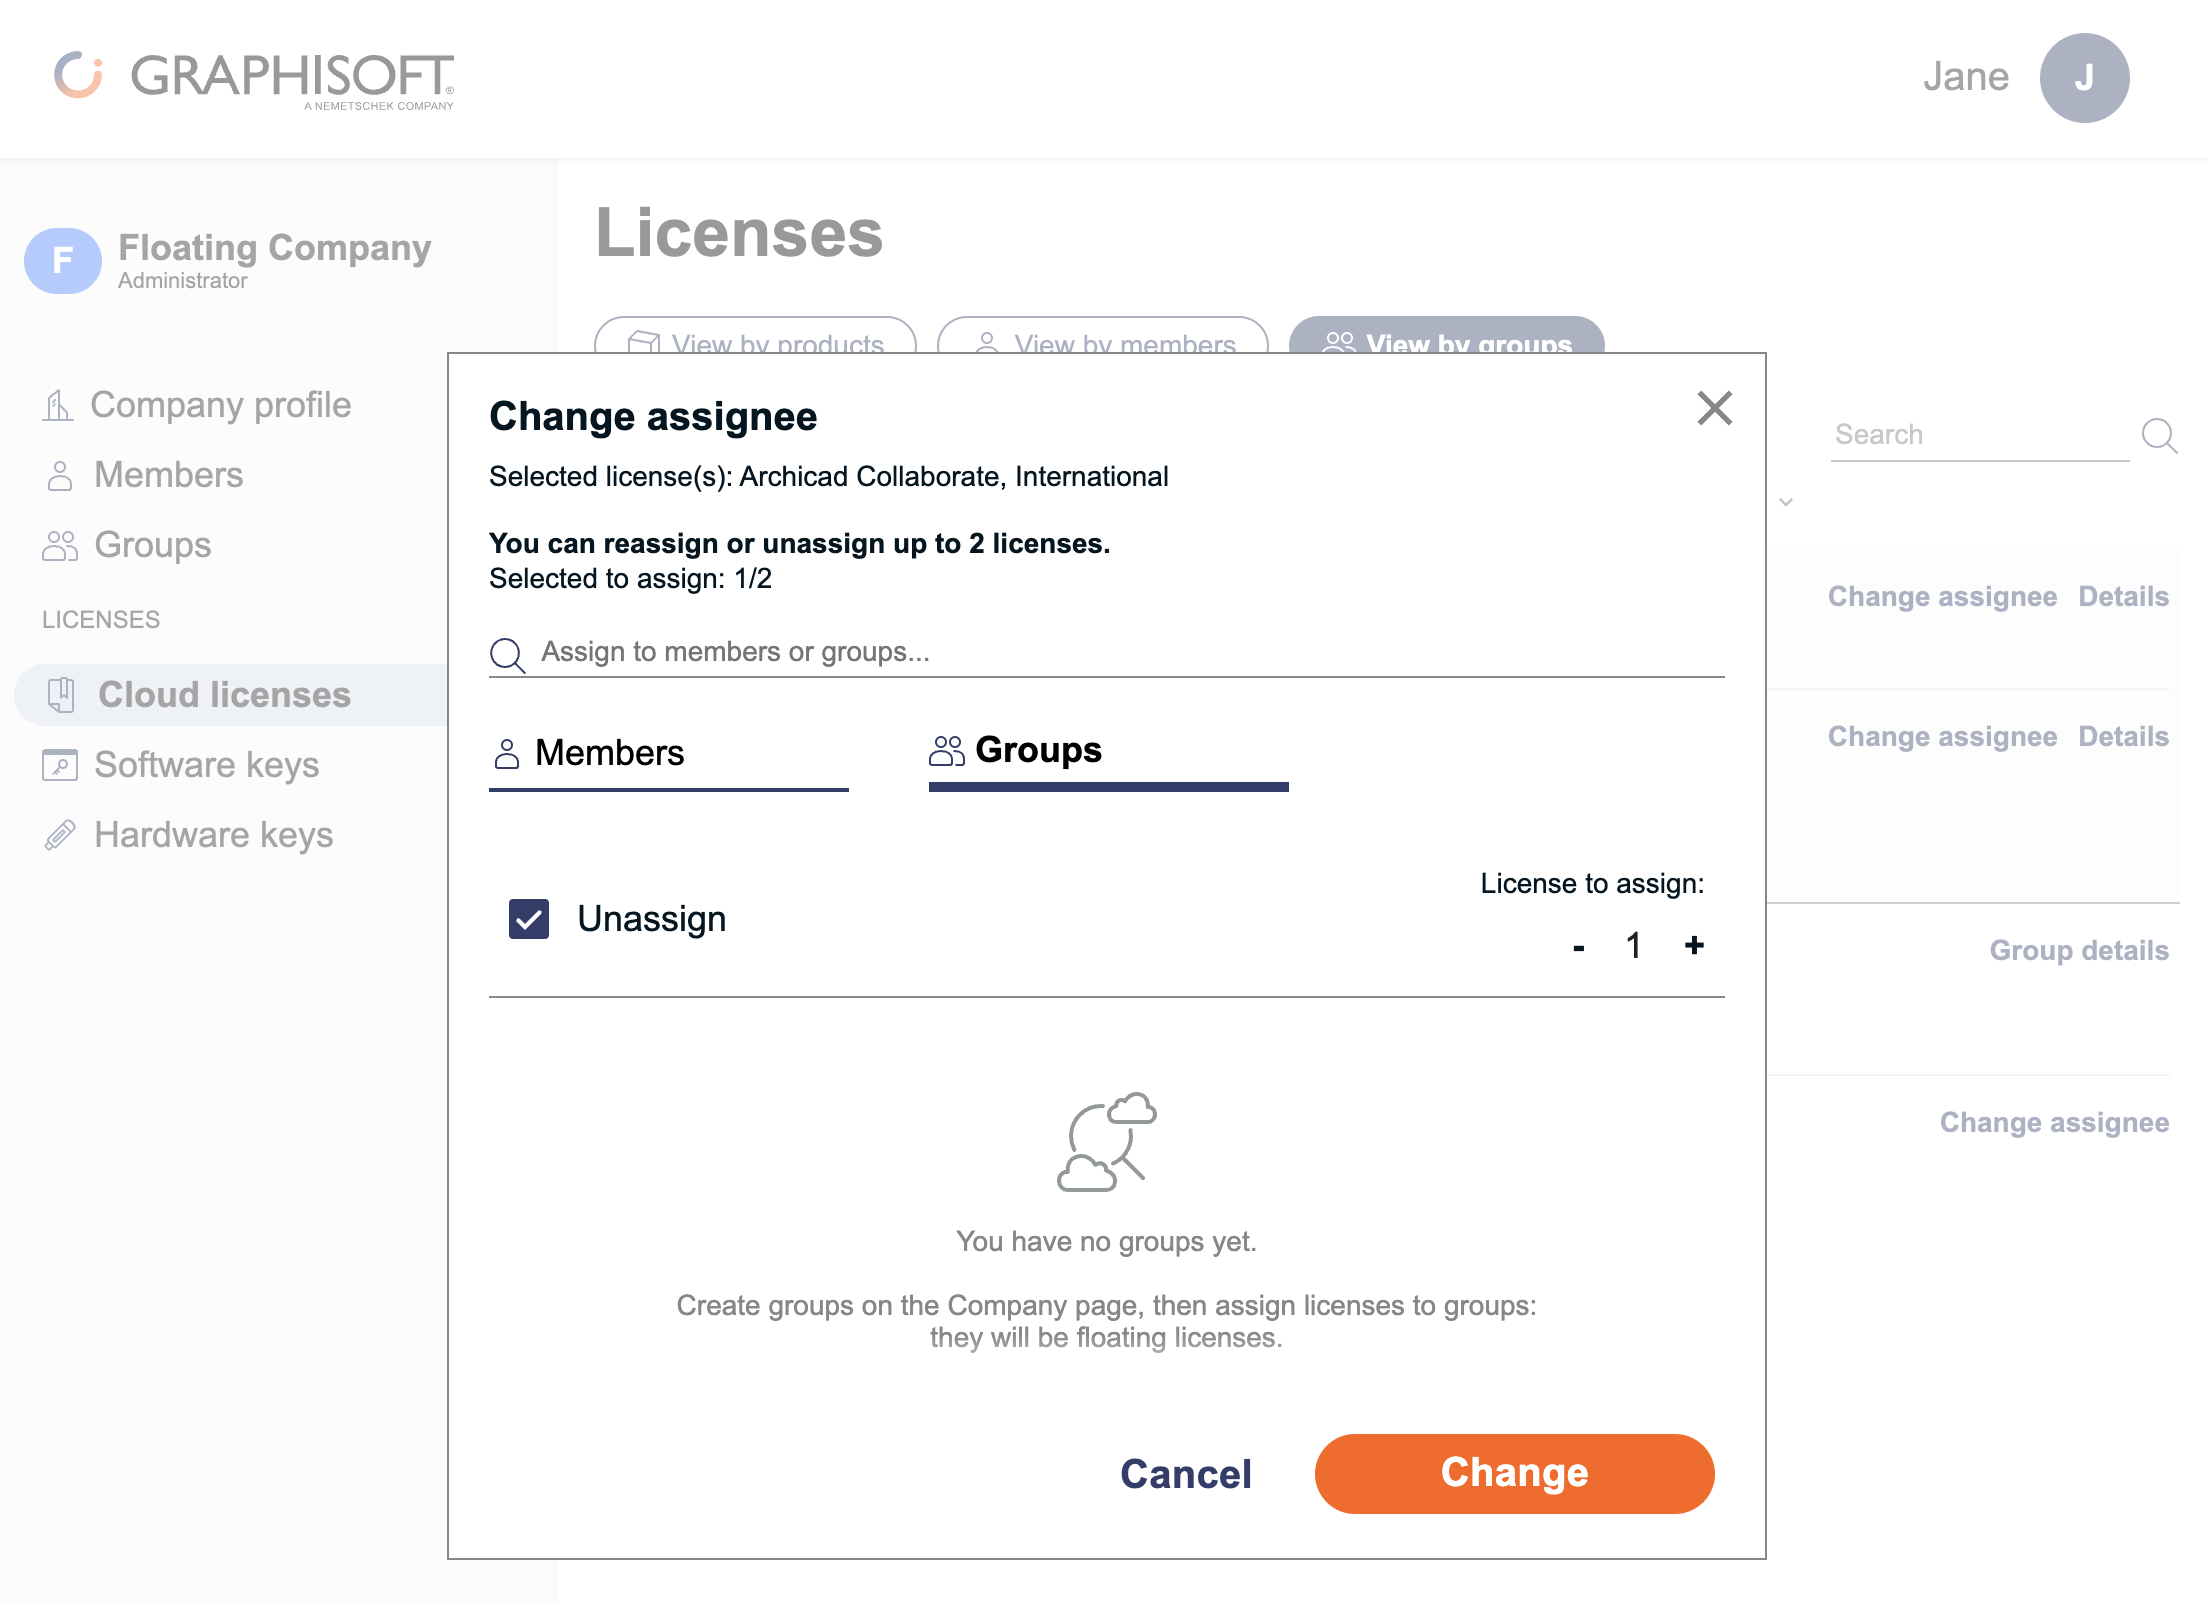Screen dimensions: 2208x1602
Task: Confirm with the orange Change button
Action: click(1514, 1473)
